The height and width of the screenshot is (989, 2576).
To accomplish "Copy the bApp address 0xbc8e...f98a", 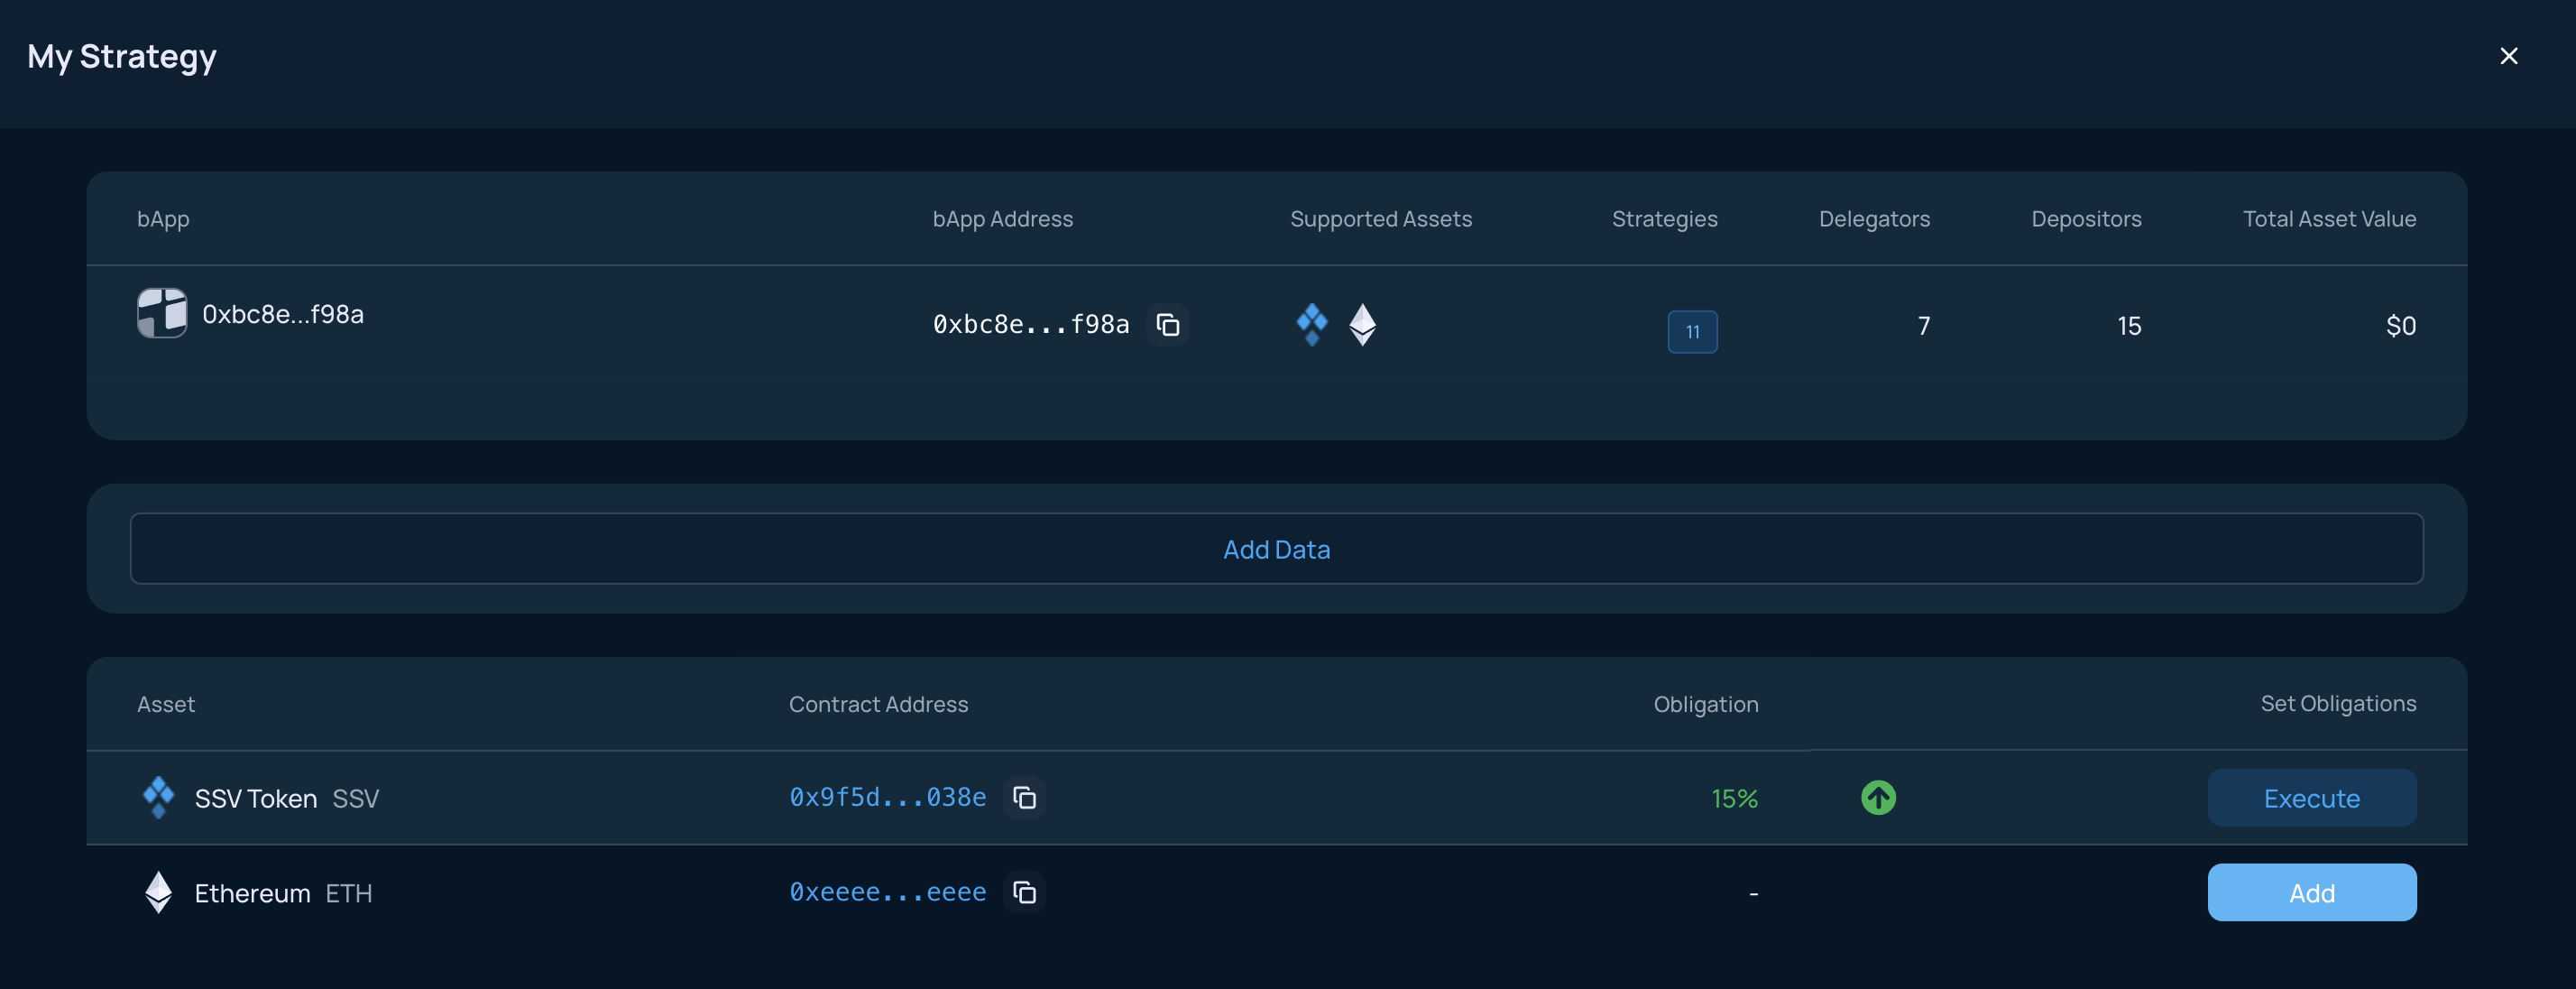I will tap(1167, 325).
